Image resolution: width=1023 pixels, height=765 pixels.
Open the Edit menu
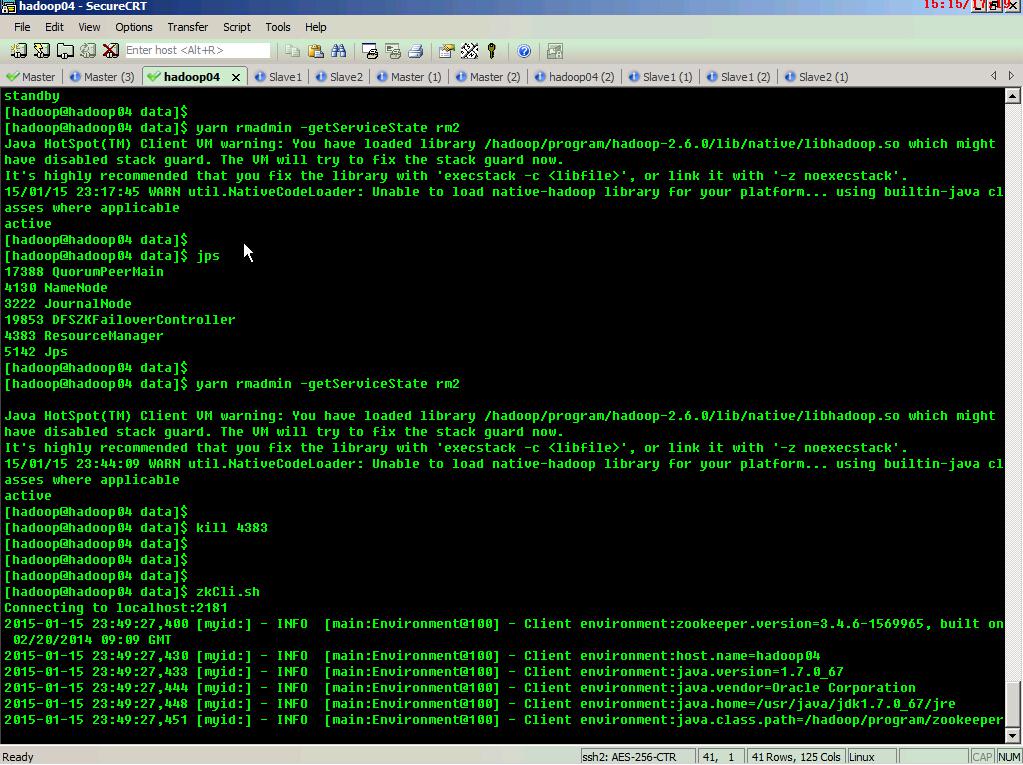(54, 27)
